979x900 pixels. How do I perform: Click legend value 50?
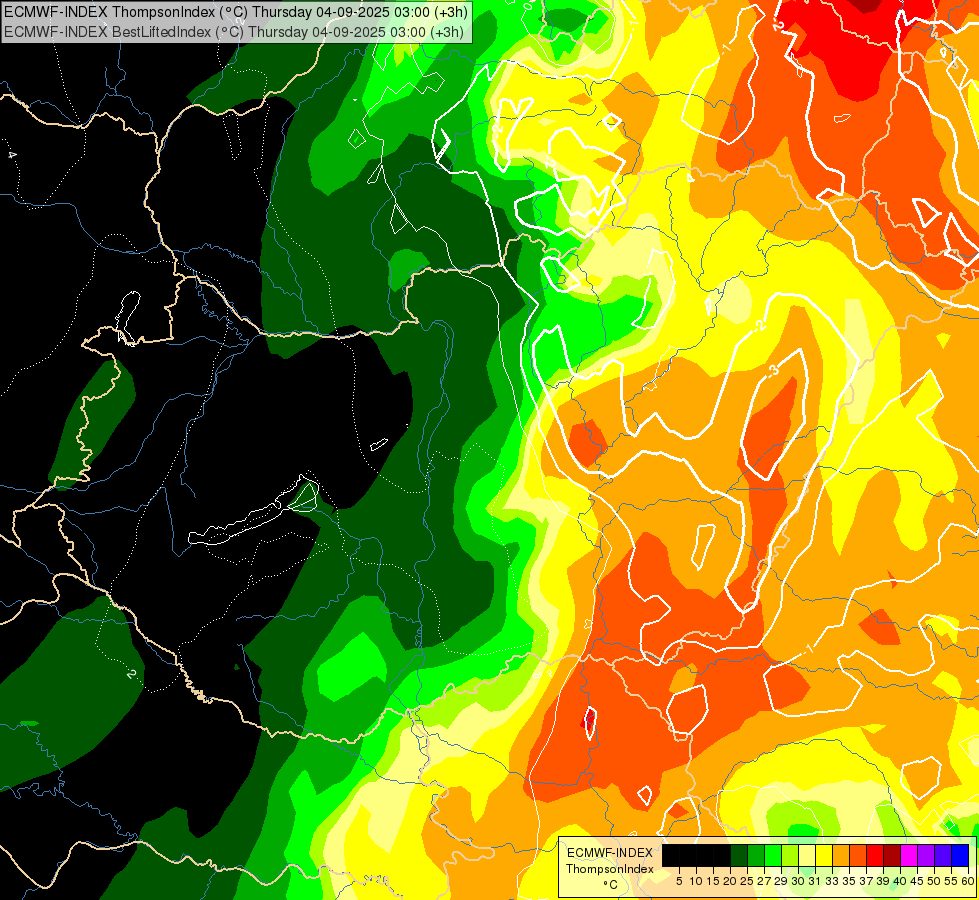[x=933, y=881]
